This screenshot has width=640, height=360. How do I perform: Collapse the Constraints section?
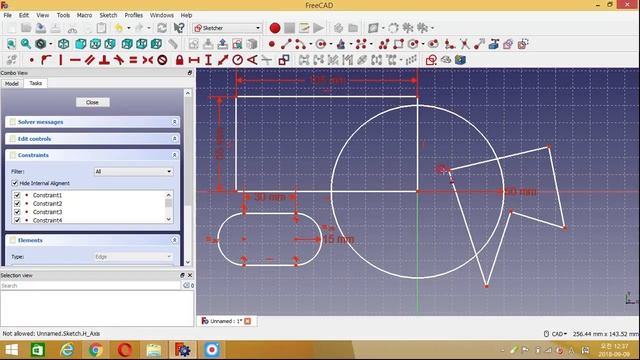174,156
